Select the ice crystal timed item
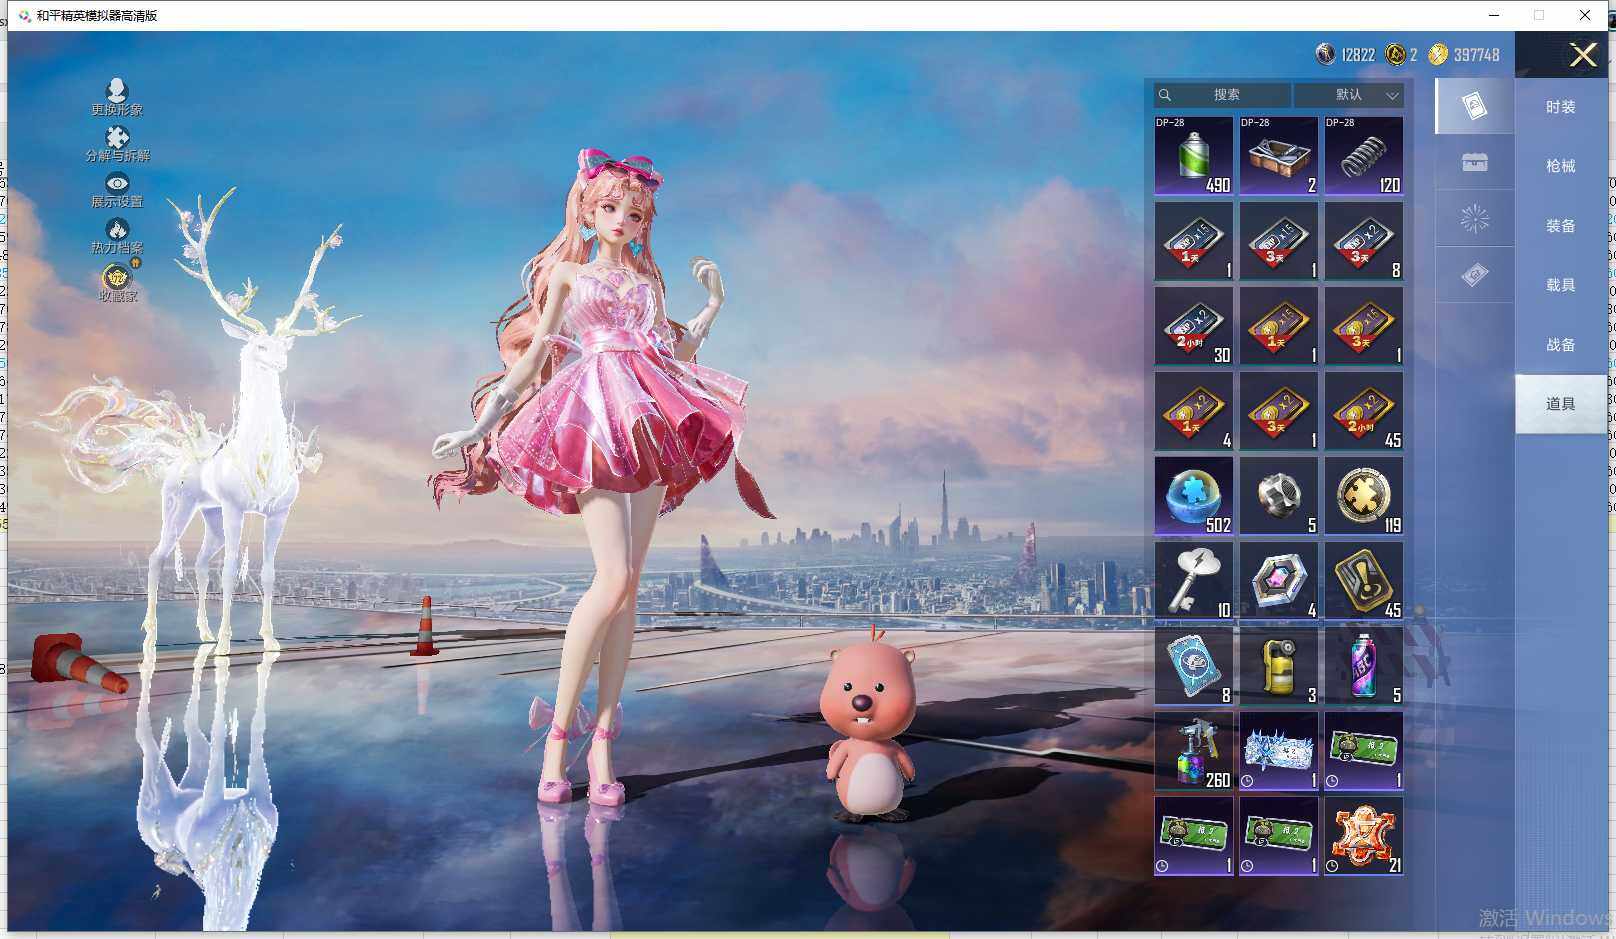1616x939 pixels. click(x=1279, y=751)
